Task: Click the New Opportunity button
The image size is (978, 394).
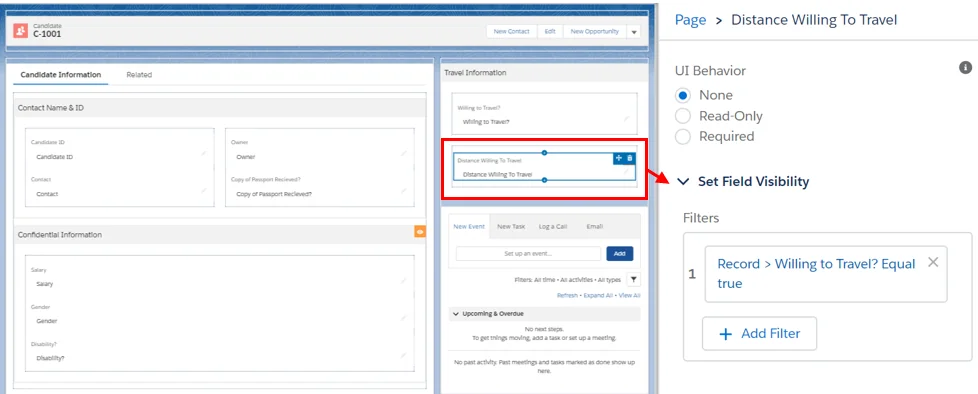Action: 594,31
